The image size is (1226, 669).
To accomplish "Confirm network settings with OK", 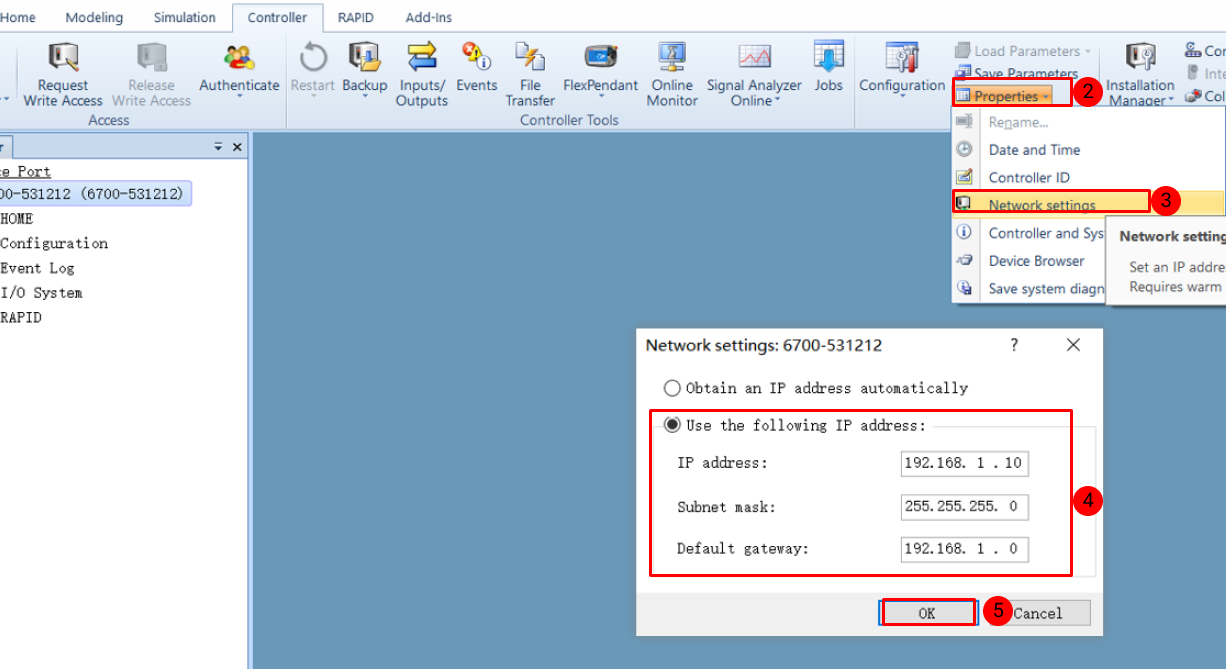I will pos(927,613).
